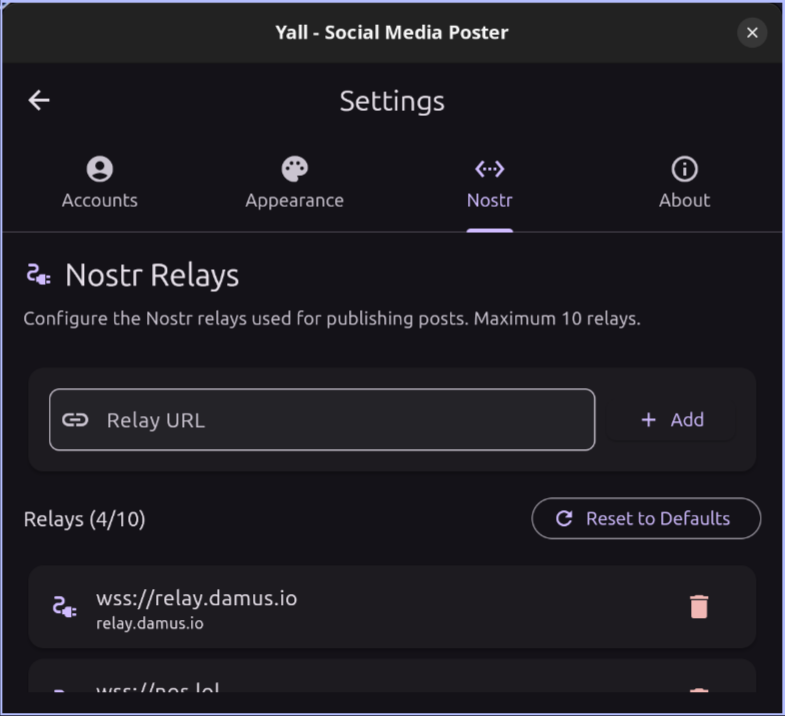Click the Add relay button
The image size is (785, 716).
click(x=671, y=420)
